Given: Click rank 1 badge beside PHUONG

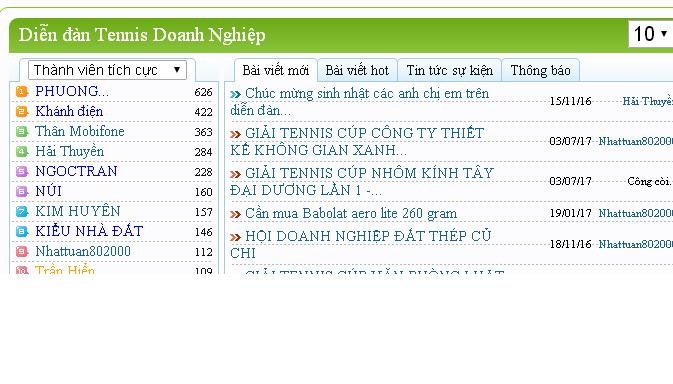Looking at the screenshot, I should tap(22, 91).
